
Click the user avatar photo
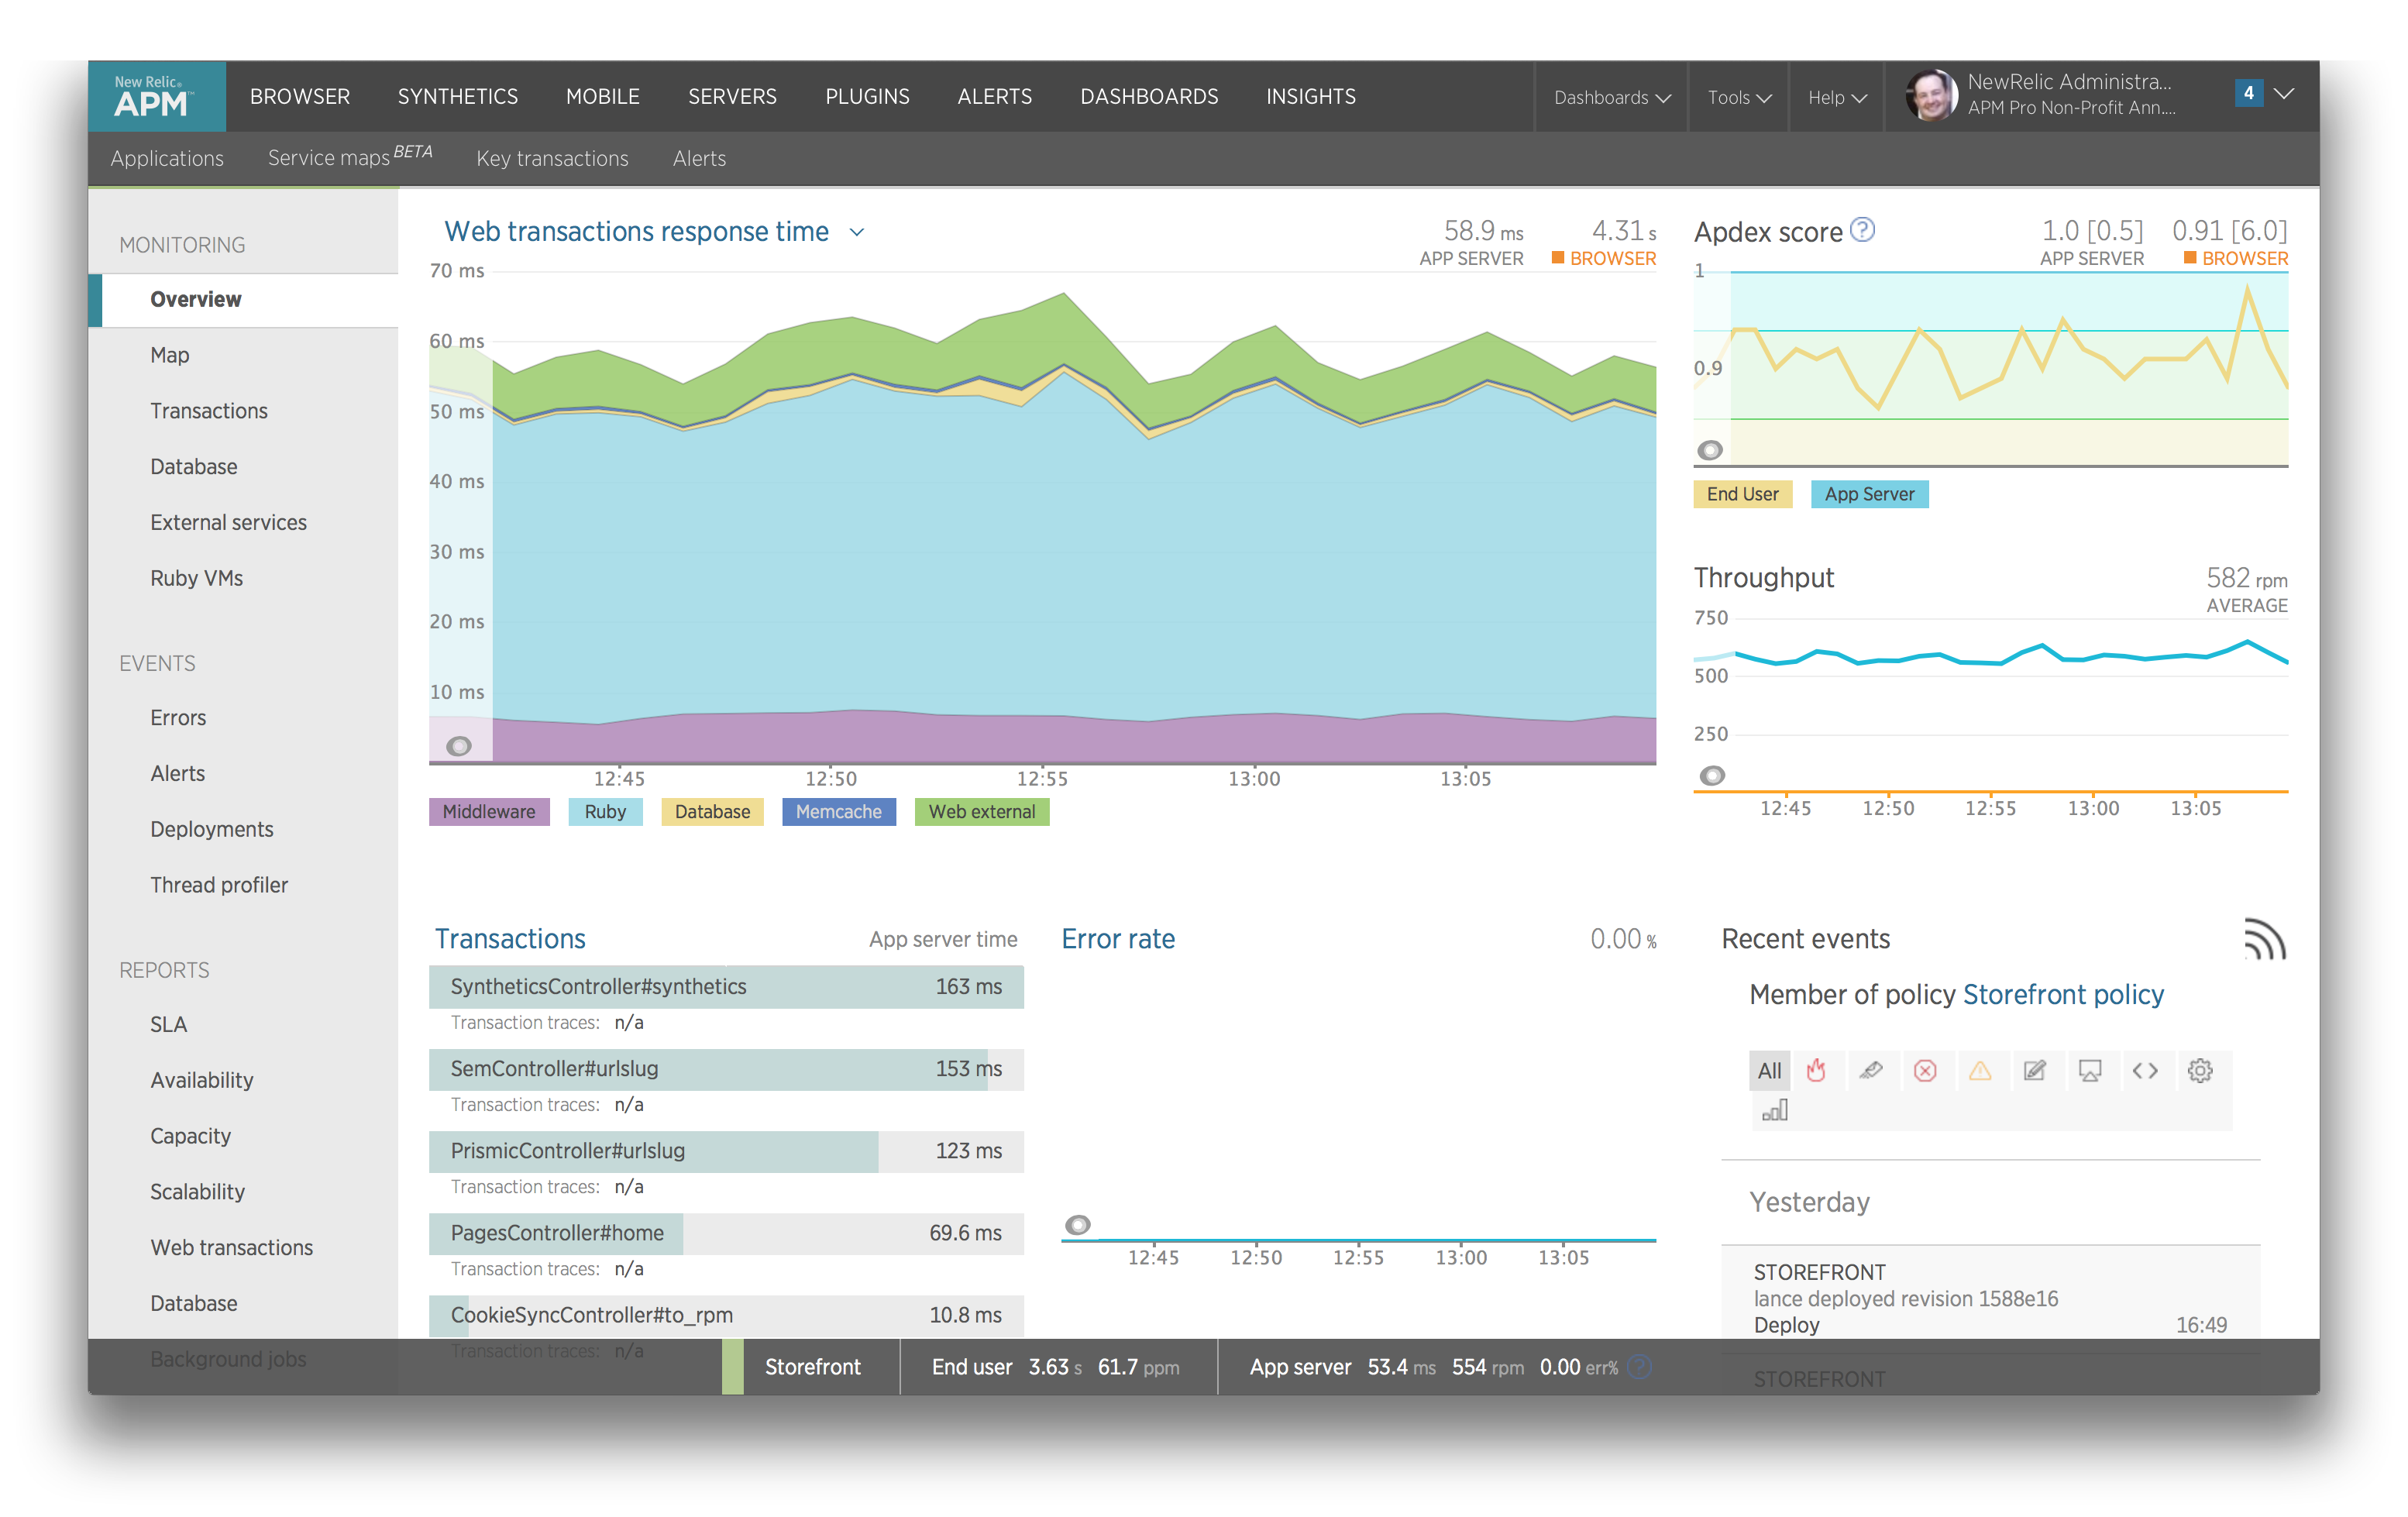(x=1931, y=96)
